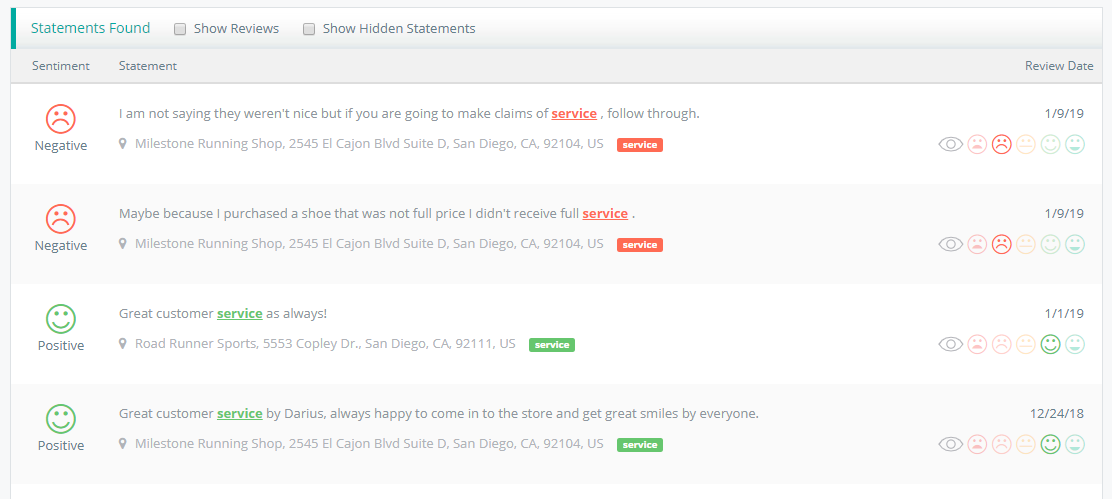Toggle eye visibility for 'as always!' statement
This screenshot has height=499, width=1112.
coord(951,344)
